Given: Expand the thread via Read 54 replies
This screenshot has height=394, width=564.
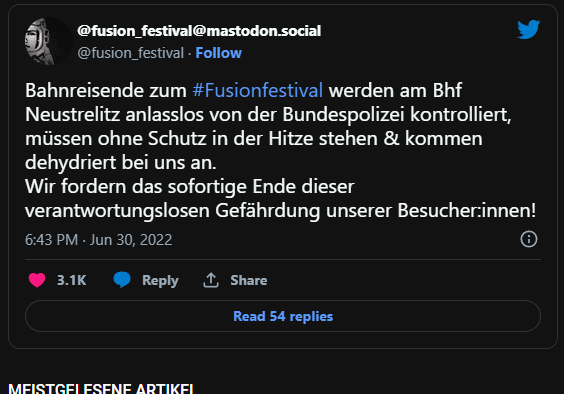Looking at the screenshot, I should pos(283,316).
